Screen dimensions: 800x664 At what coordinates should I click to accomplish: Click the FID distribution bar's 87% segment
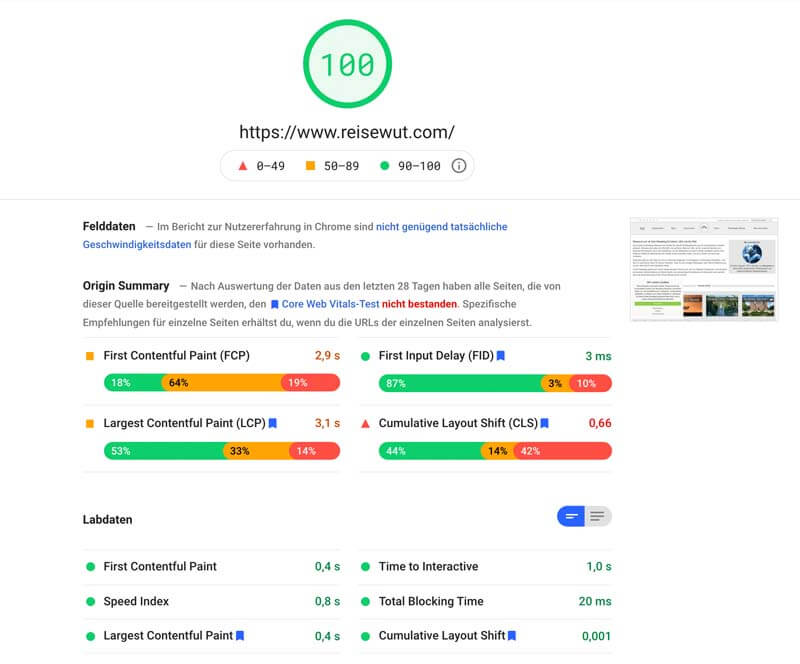point(460,383)
